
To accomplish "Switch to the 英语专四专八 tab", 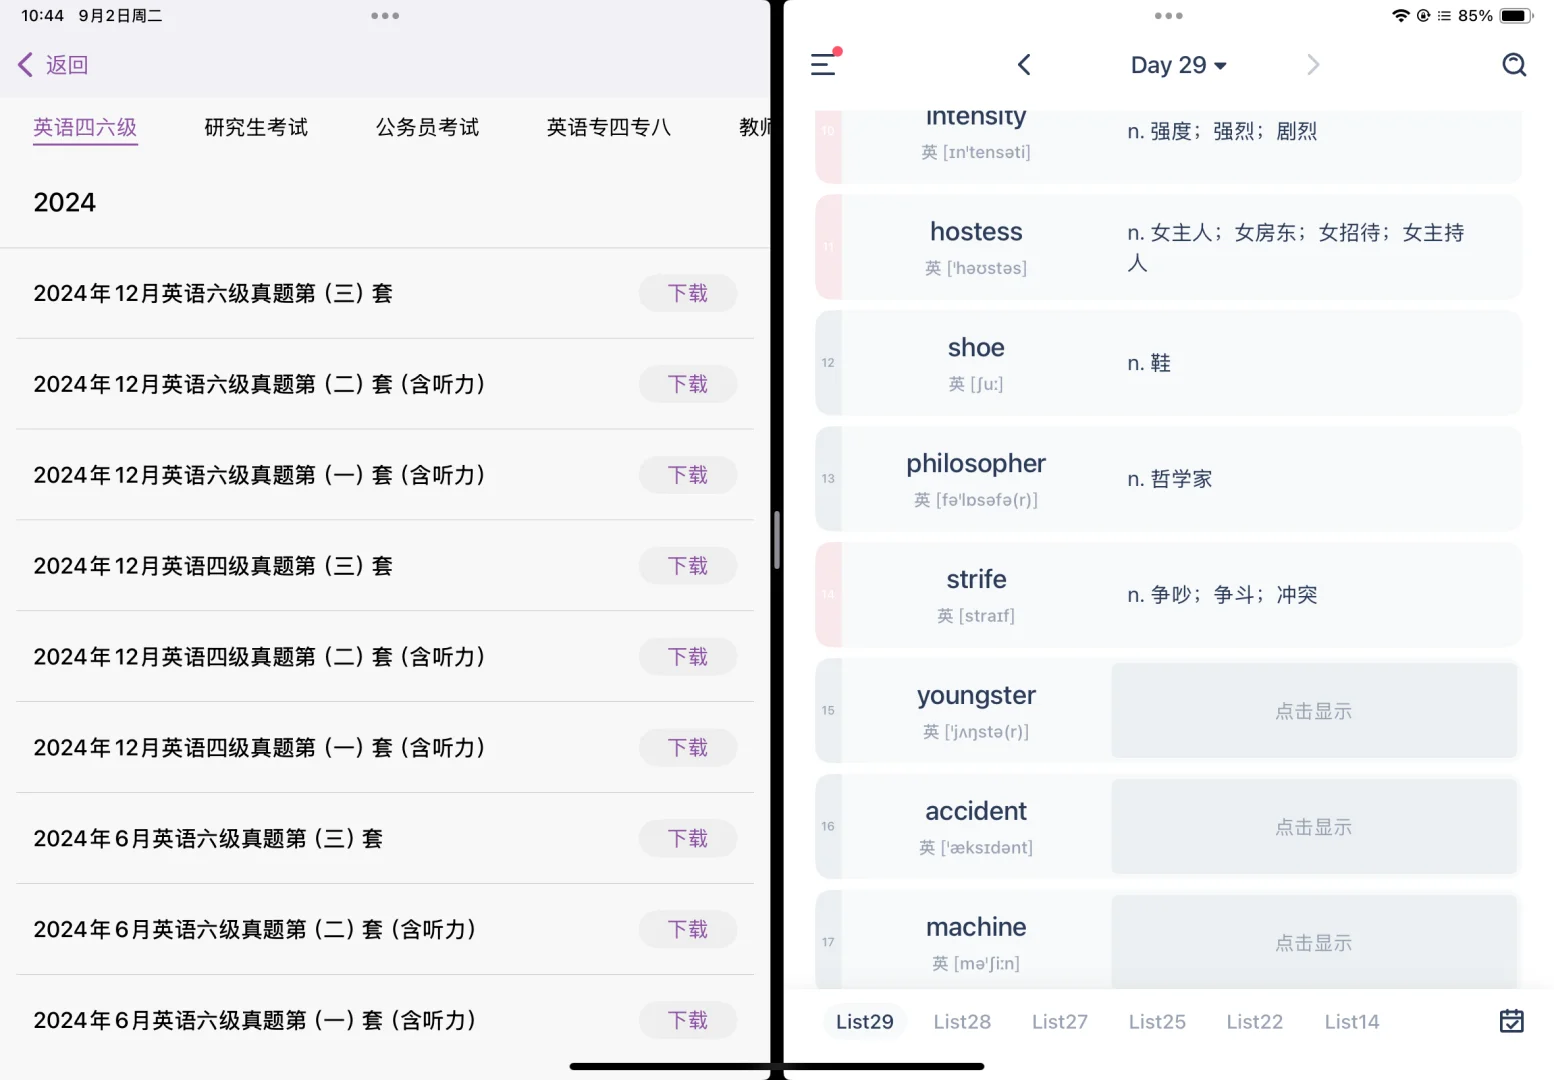I will (x=608, y=127).
